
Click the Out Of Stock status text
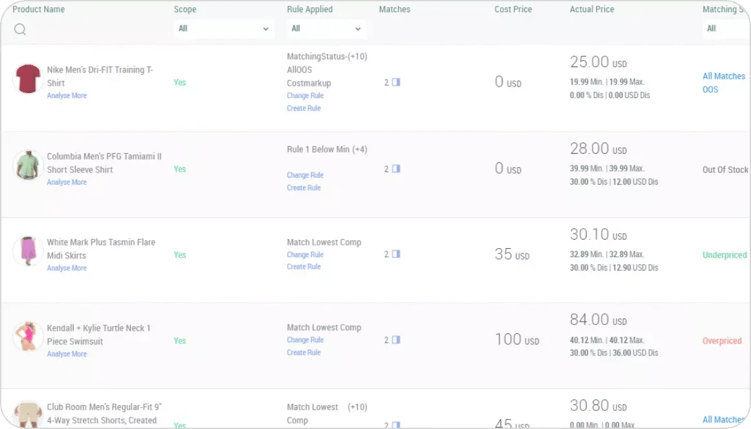[x=725, y=169]
